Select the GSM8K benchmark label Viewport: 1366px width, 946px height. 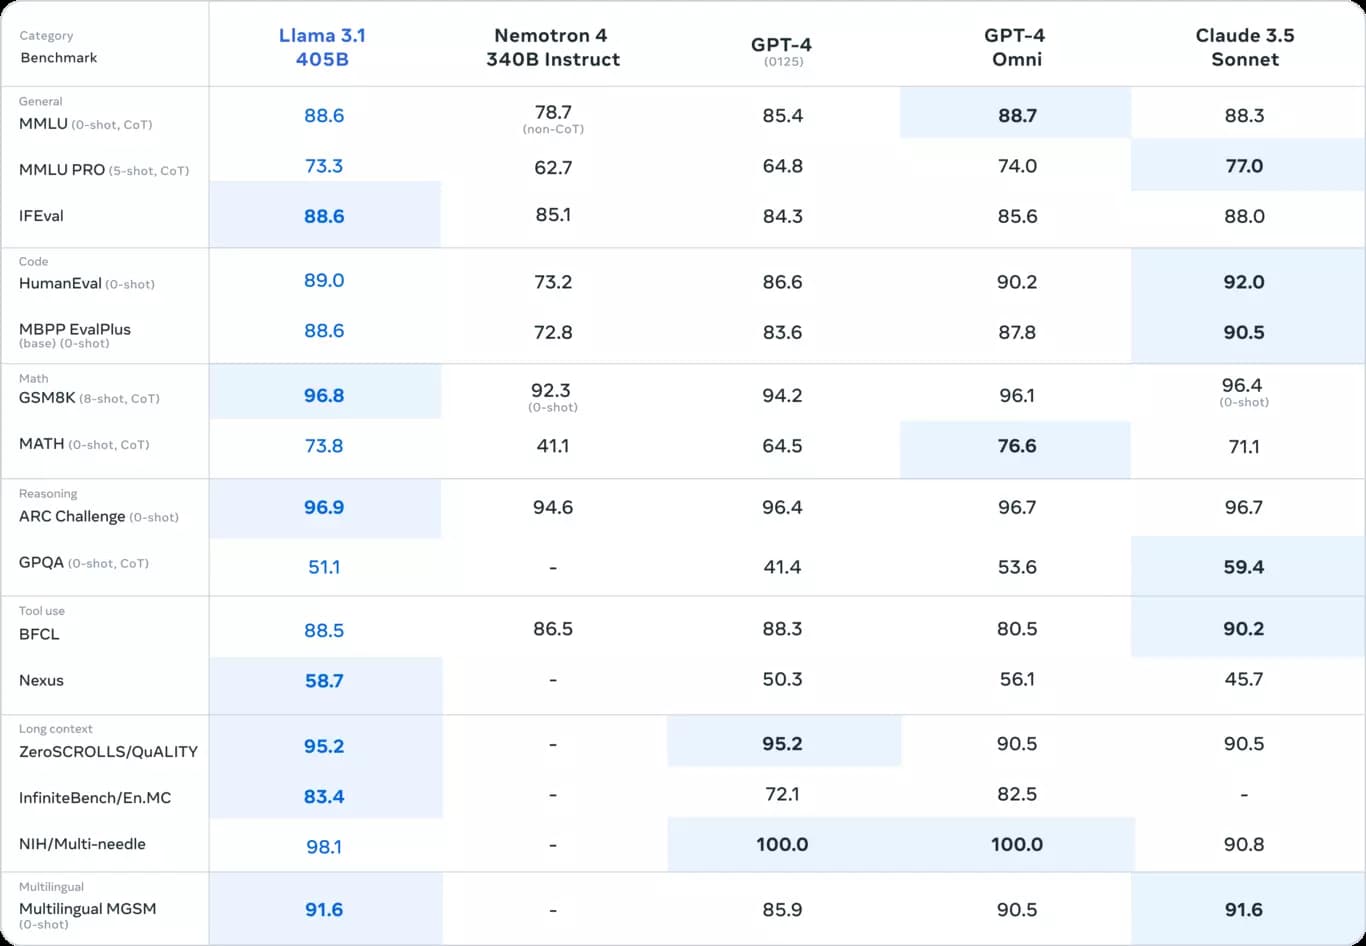click(47, 398)
